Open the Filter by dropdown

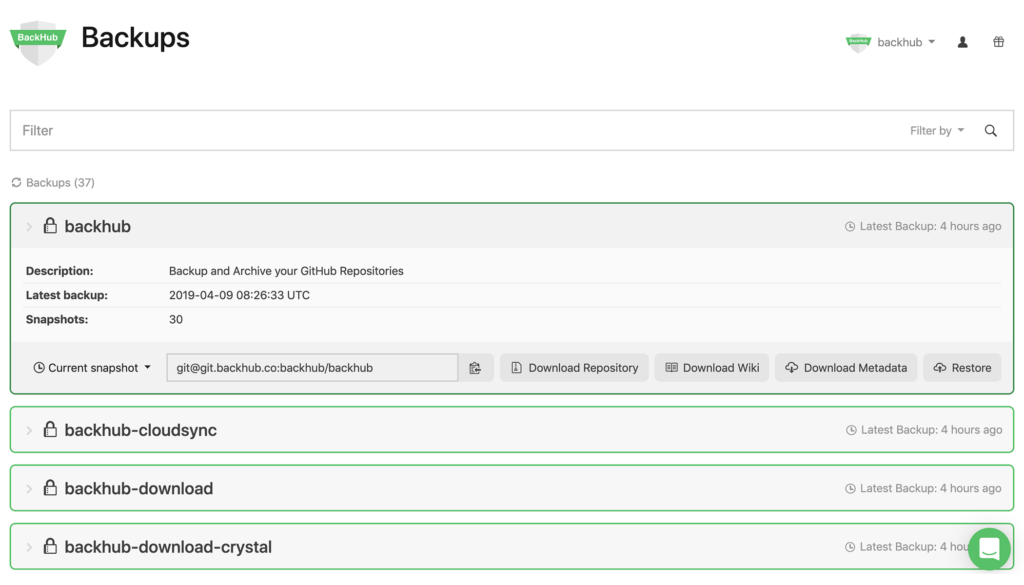(936, 131)
